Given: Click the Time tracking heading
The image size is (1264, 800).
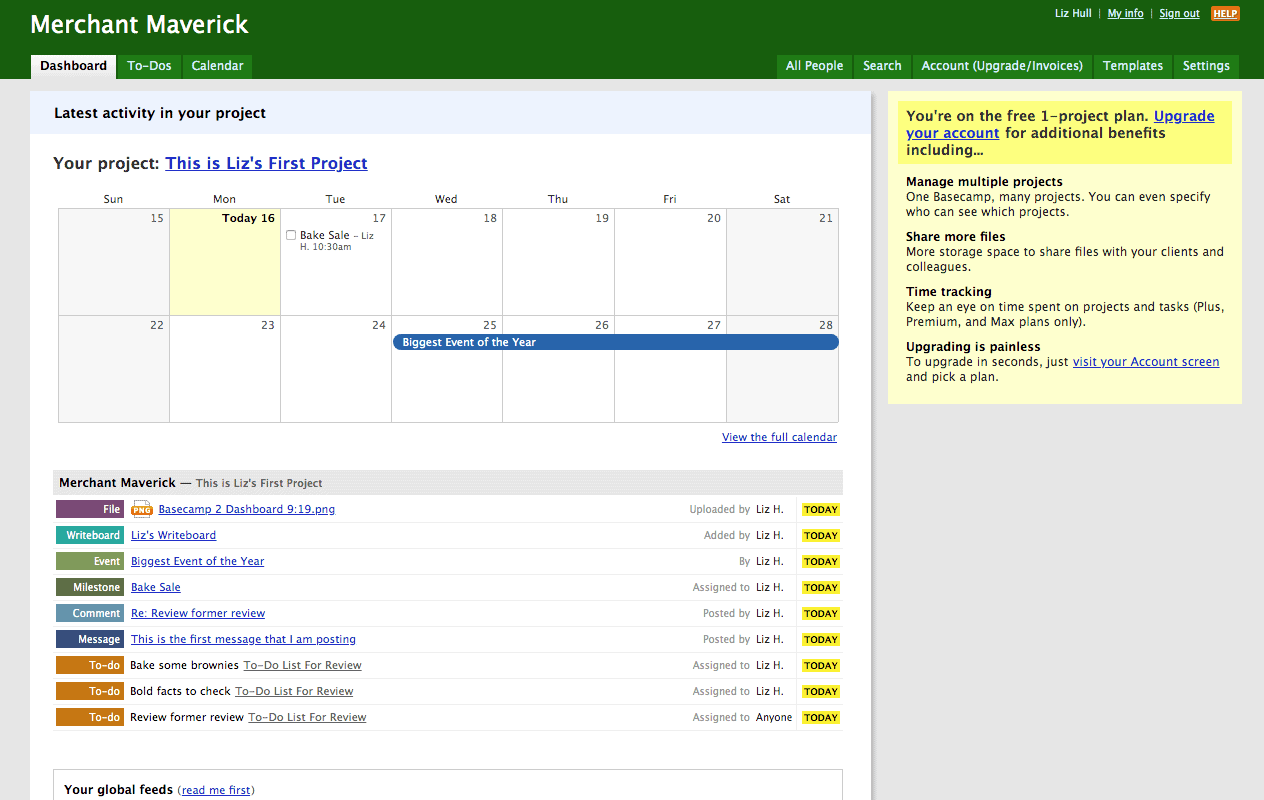Looking at the screenshot, I should pyautogui.click(x=949, y=292).
